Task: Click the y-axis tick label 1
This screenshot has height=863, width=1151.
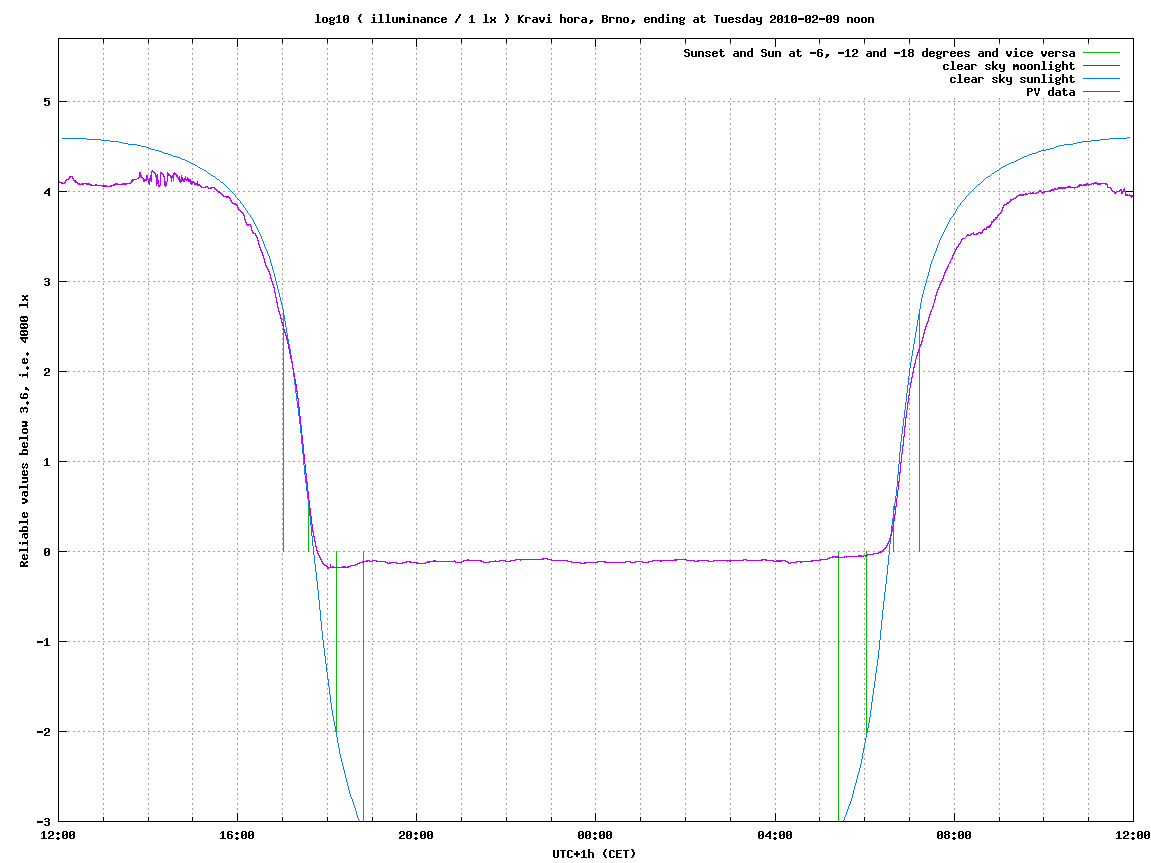Action: tap(47, 462)
